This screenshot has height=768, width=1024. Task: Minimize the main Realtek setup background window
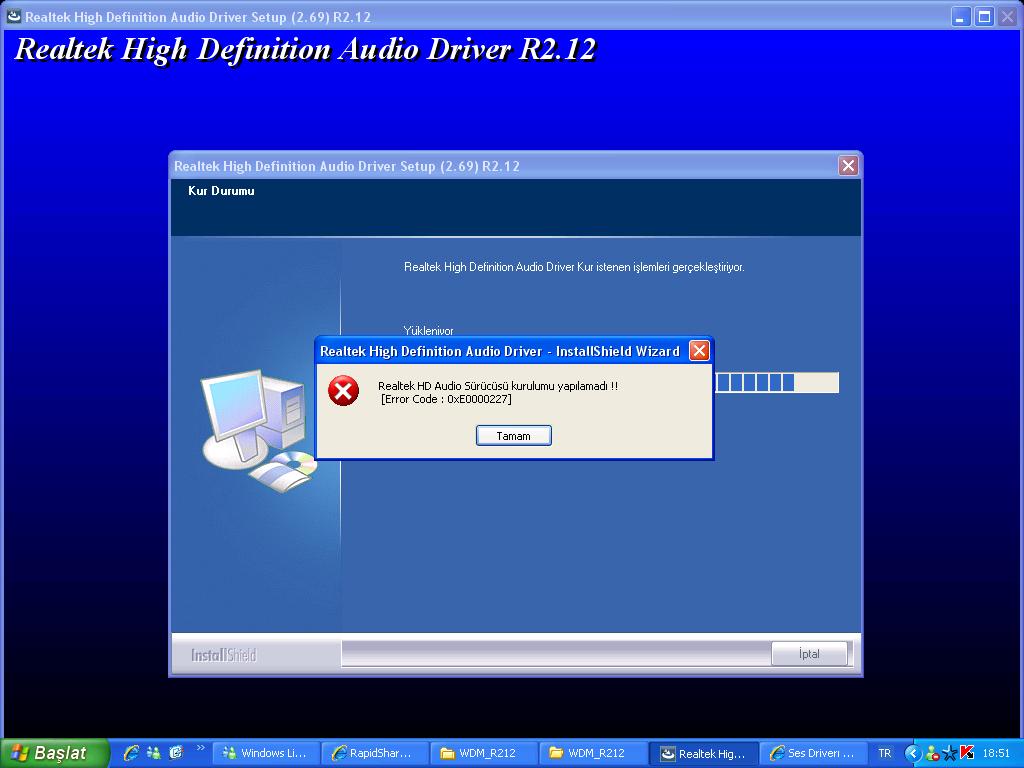(x=961, y=16)
